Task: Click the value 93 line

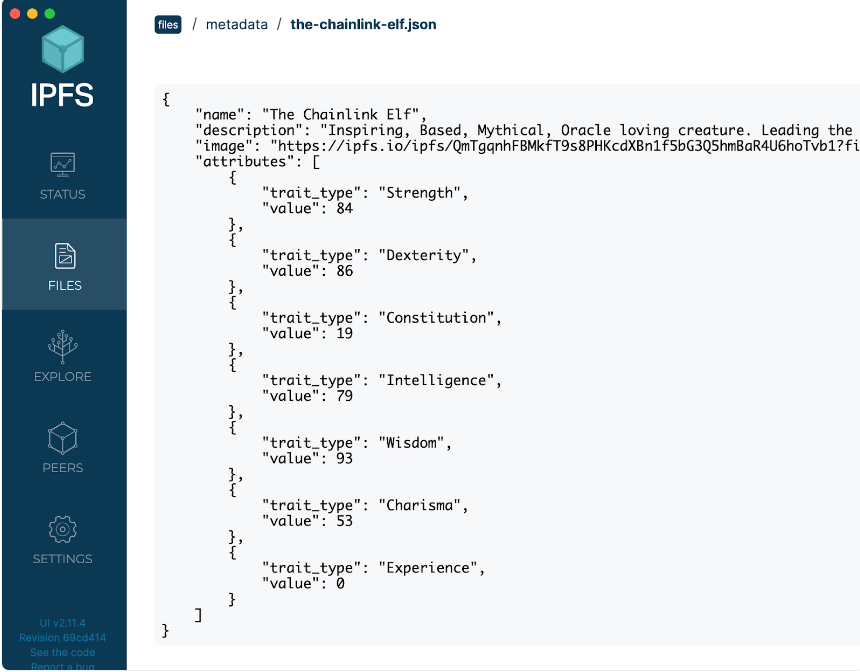Action: click(307, 459)
